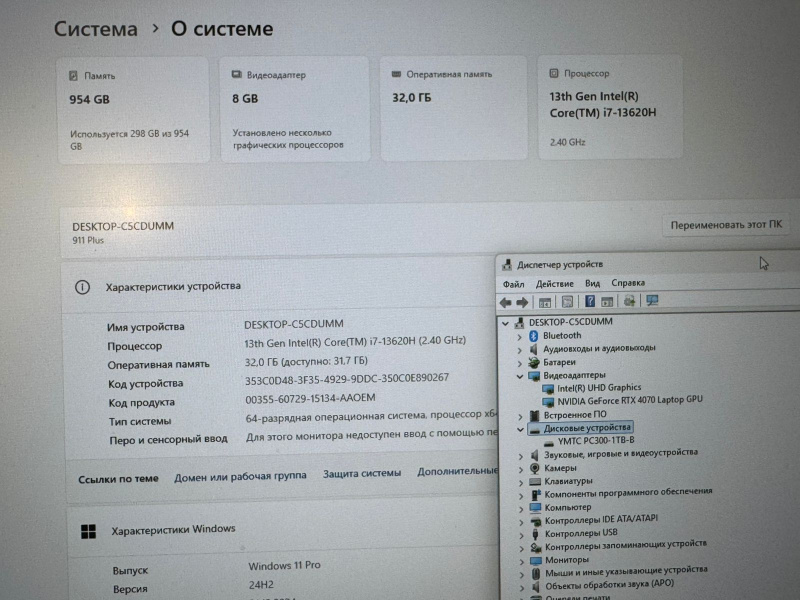The width and height of the screenshot is (800, 600).
Task: Open the Properties toolbar icon in Device Manager
Action: (567, 302)
